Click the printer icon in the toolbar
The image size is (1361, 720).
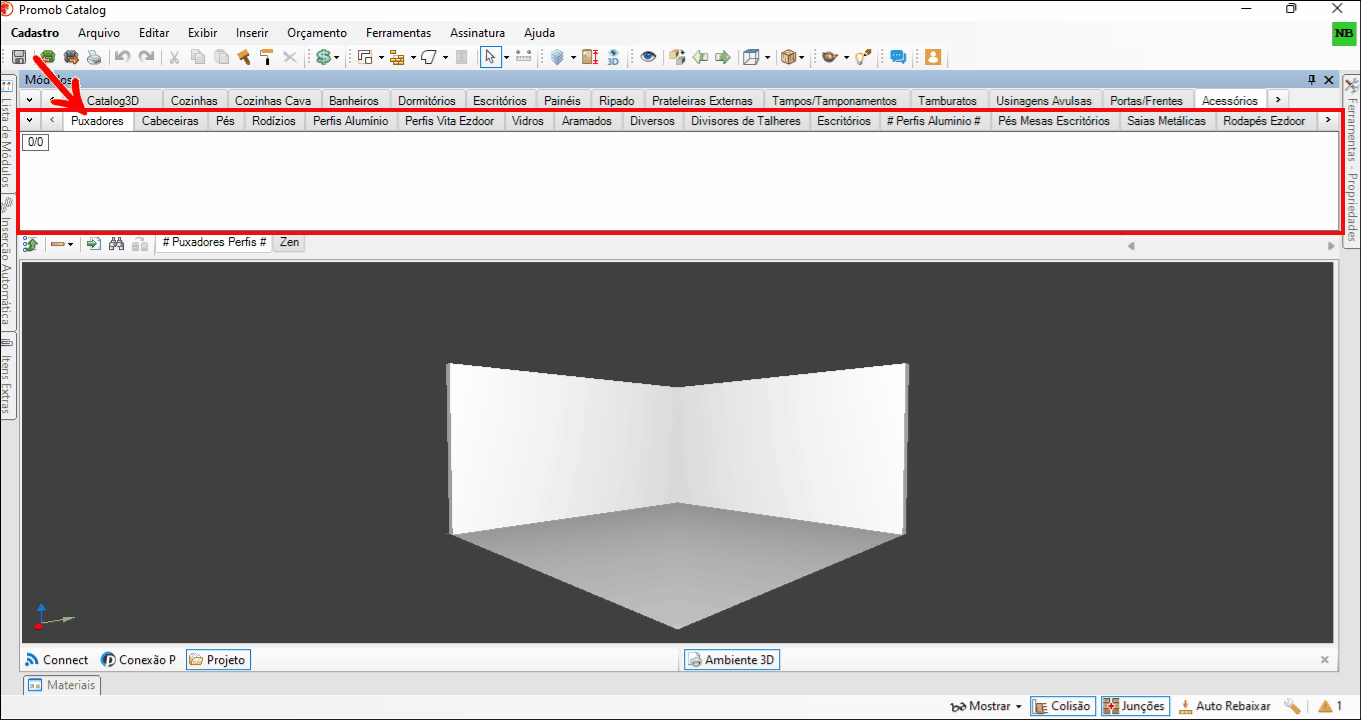(93, 57)
